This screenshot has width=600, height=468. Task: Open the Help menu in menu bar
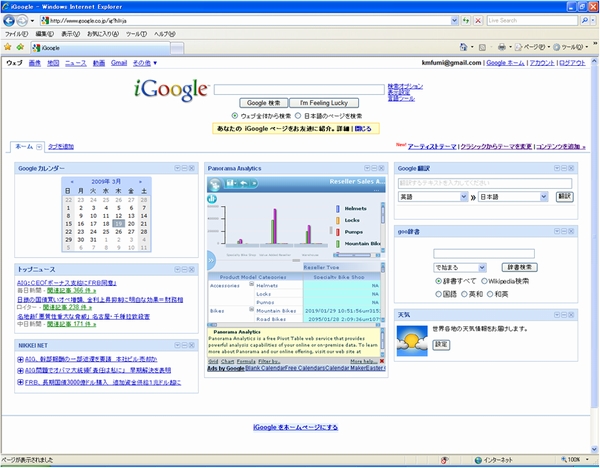[165, 34]
